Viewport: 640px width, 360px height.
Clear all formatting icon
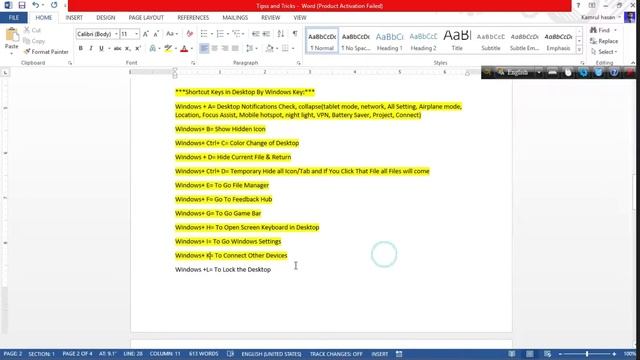point(189,34)
